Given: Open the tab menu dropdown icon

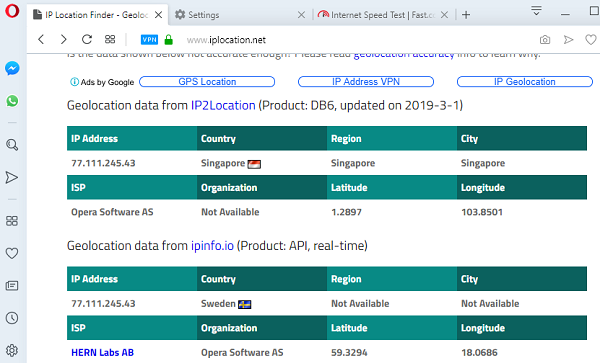Looking at the screenshot, I should tap(536, 10).
